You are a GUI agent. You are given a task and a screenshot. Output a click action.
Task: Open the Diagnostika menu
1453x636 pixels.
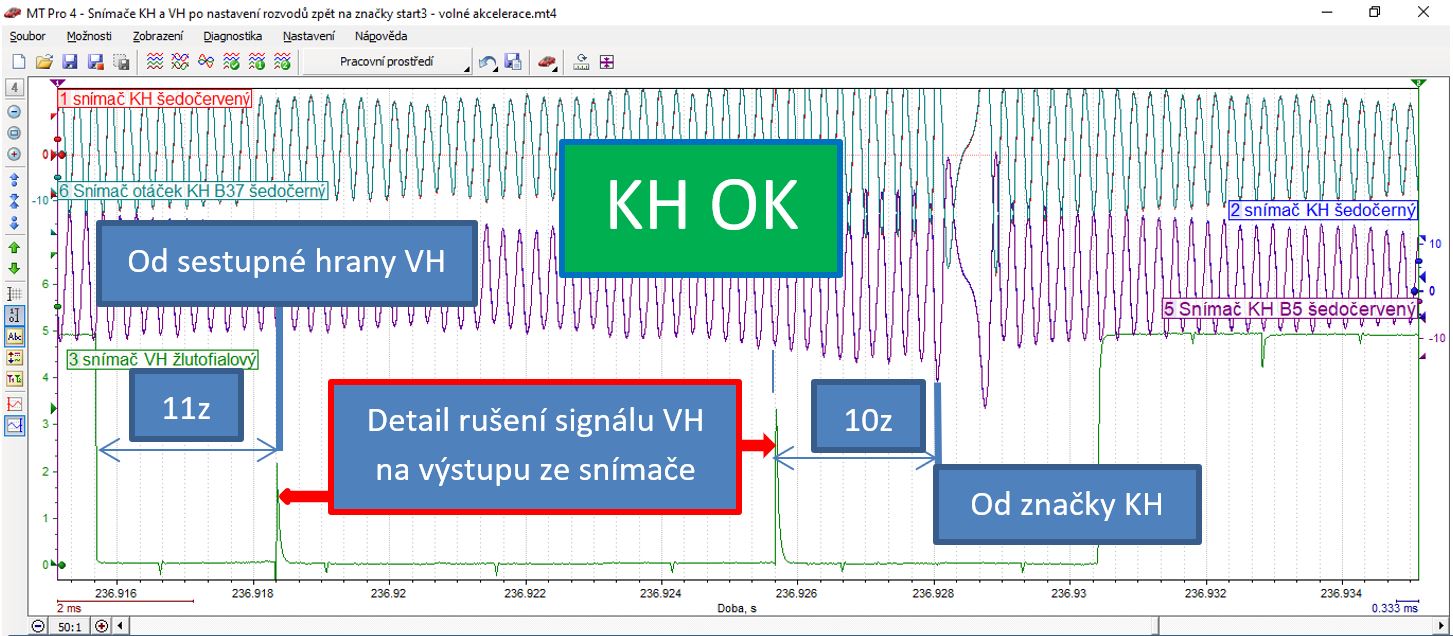pyautogui.click(x=232, y=36)
